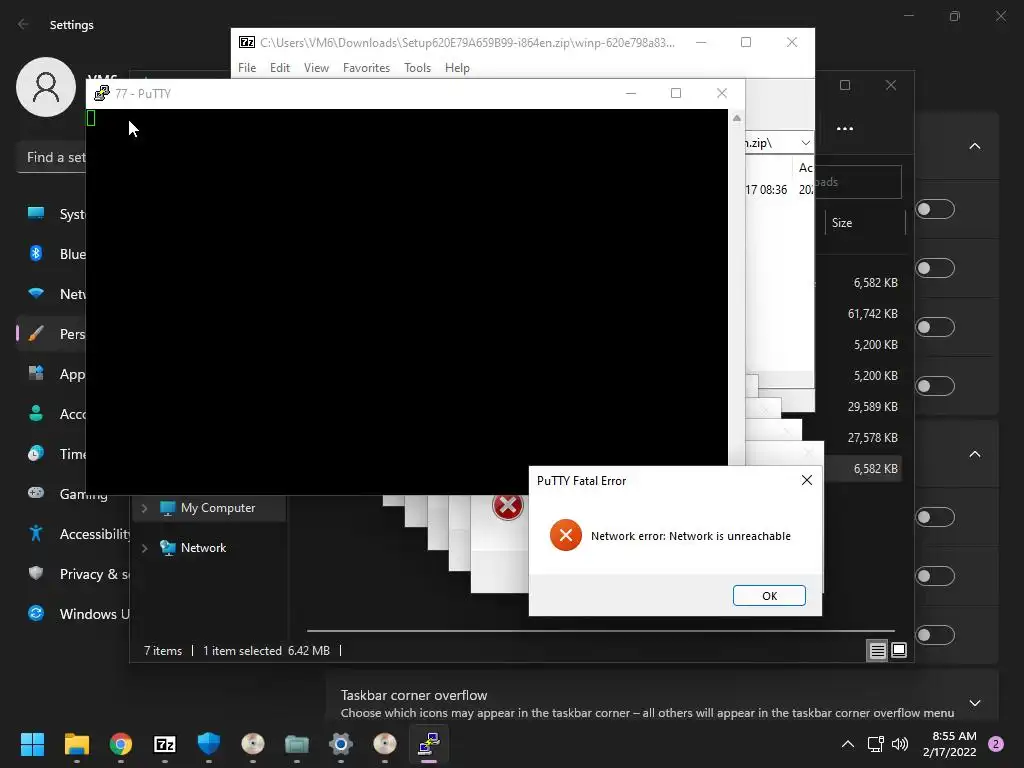Screen dimensions: 1024x768
Task: Collapse the second taskbar settings section chevron
Action: pos(974,454)
